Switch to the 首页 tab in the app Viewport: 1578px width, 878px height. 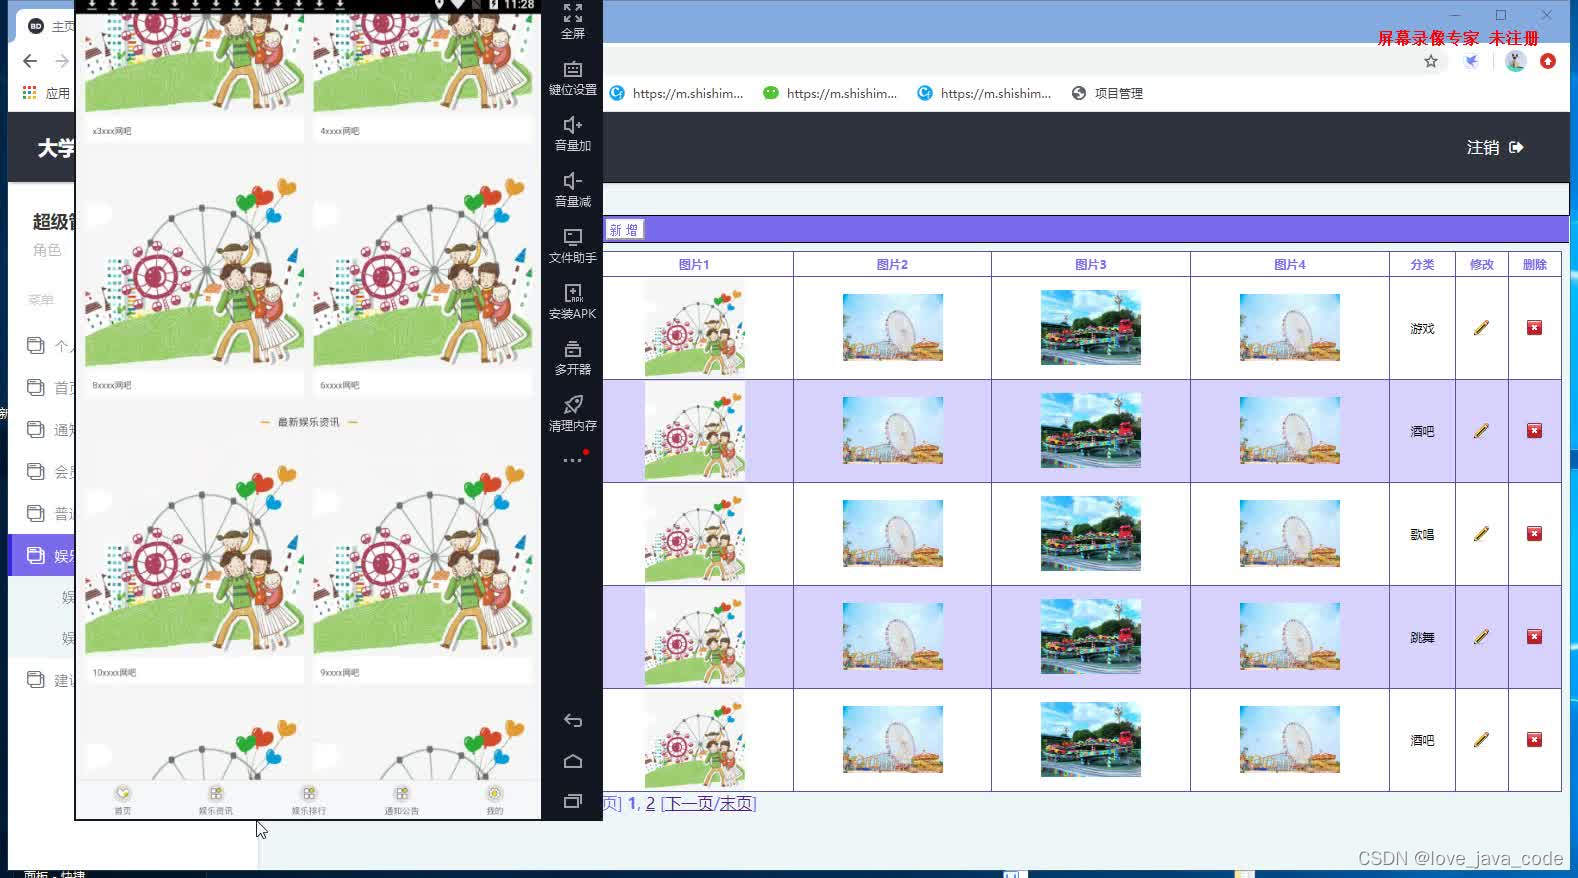(122, 800)
